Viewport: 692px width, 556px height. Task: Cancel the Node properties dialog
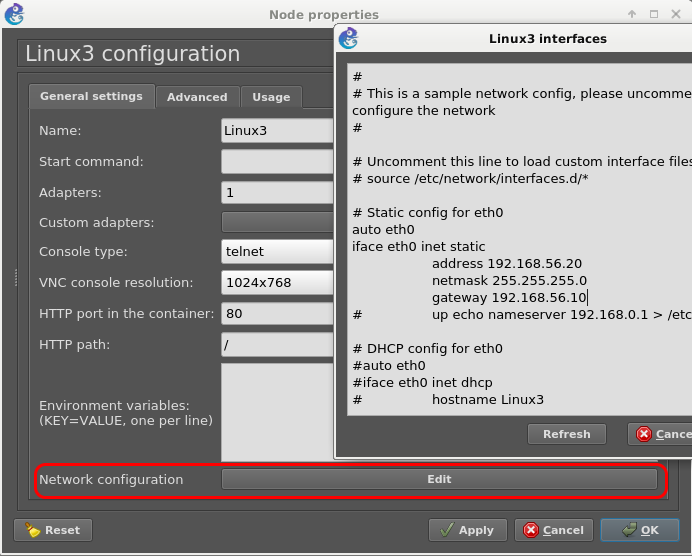click(x=554, y=530)
